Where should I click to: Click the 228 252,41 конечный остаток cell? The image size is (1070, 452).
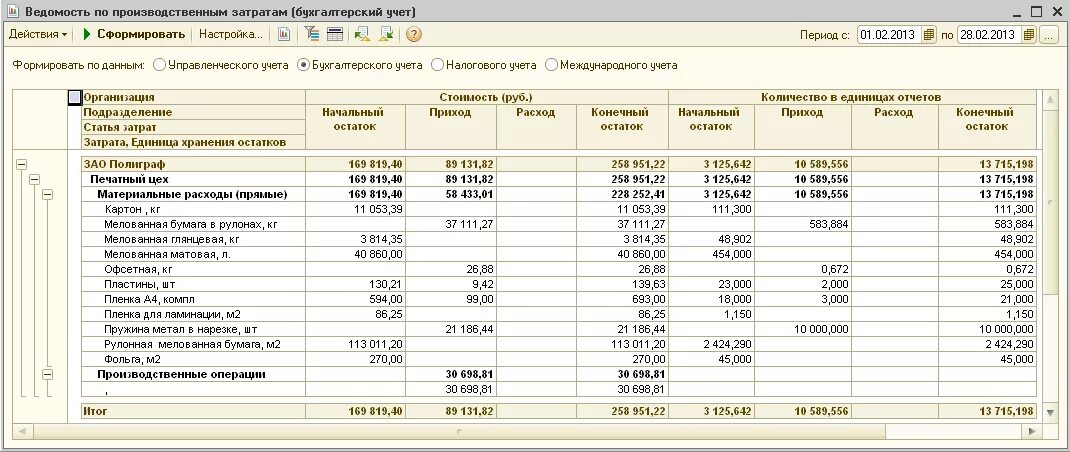click(x=622, y=194)
